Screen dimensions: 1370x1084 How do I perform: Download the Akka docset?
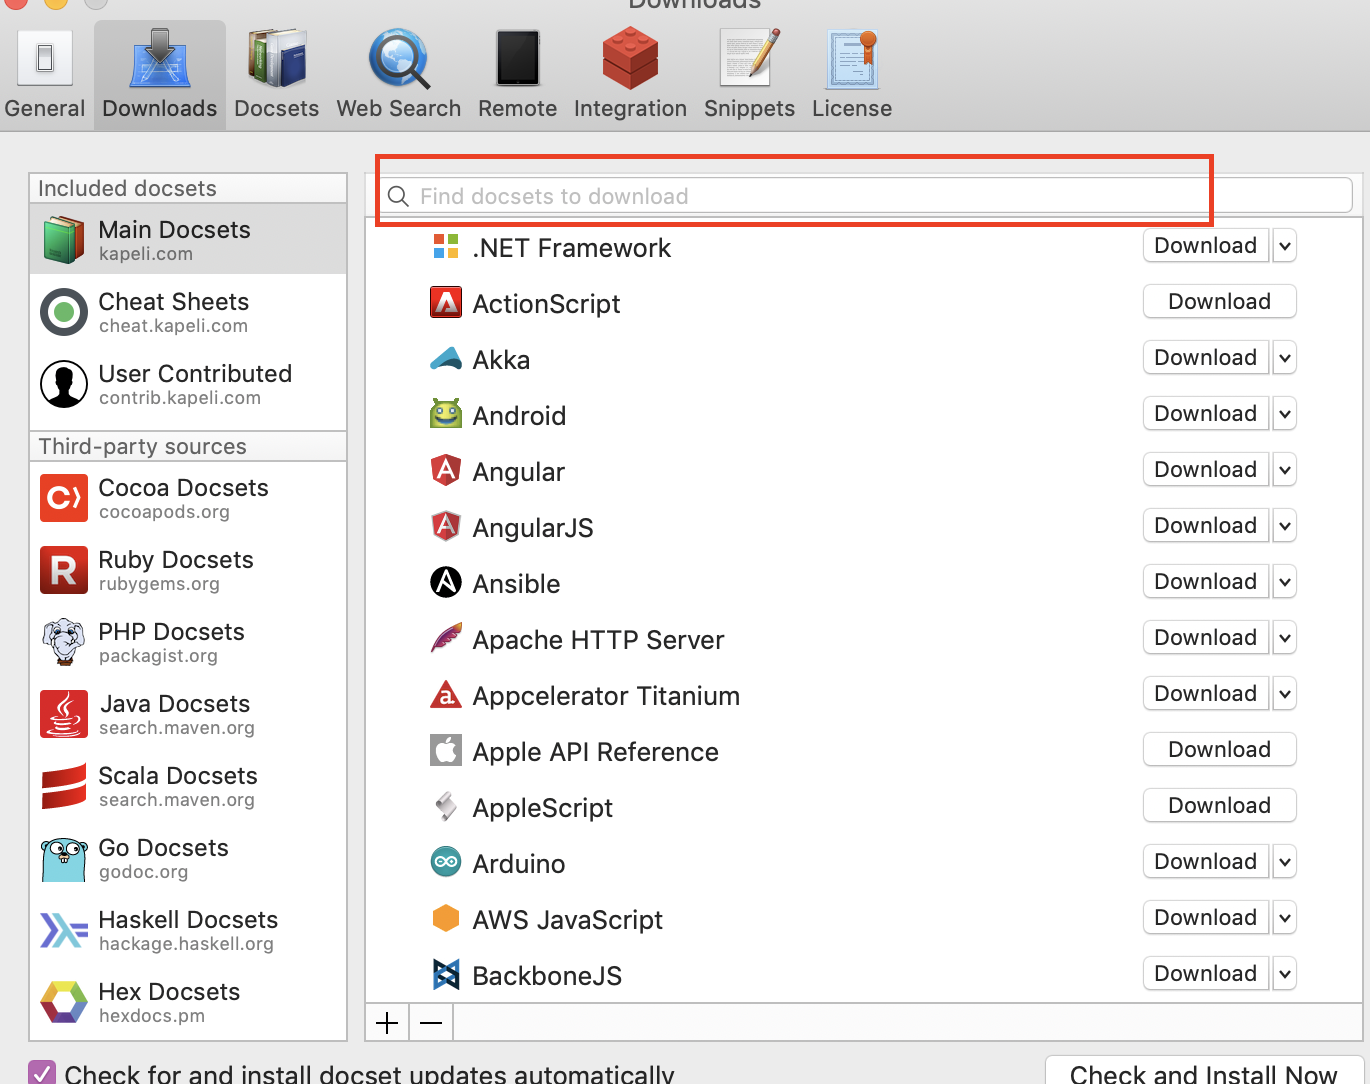point(1206,357)
